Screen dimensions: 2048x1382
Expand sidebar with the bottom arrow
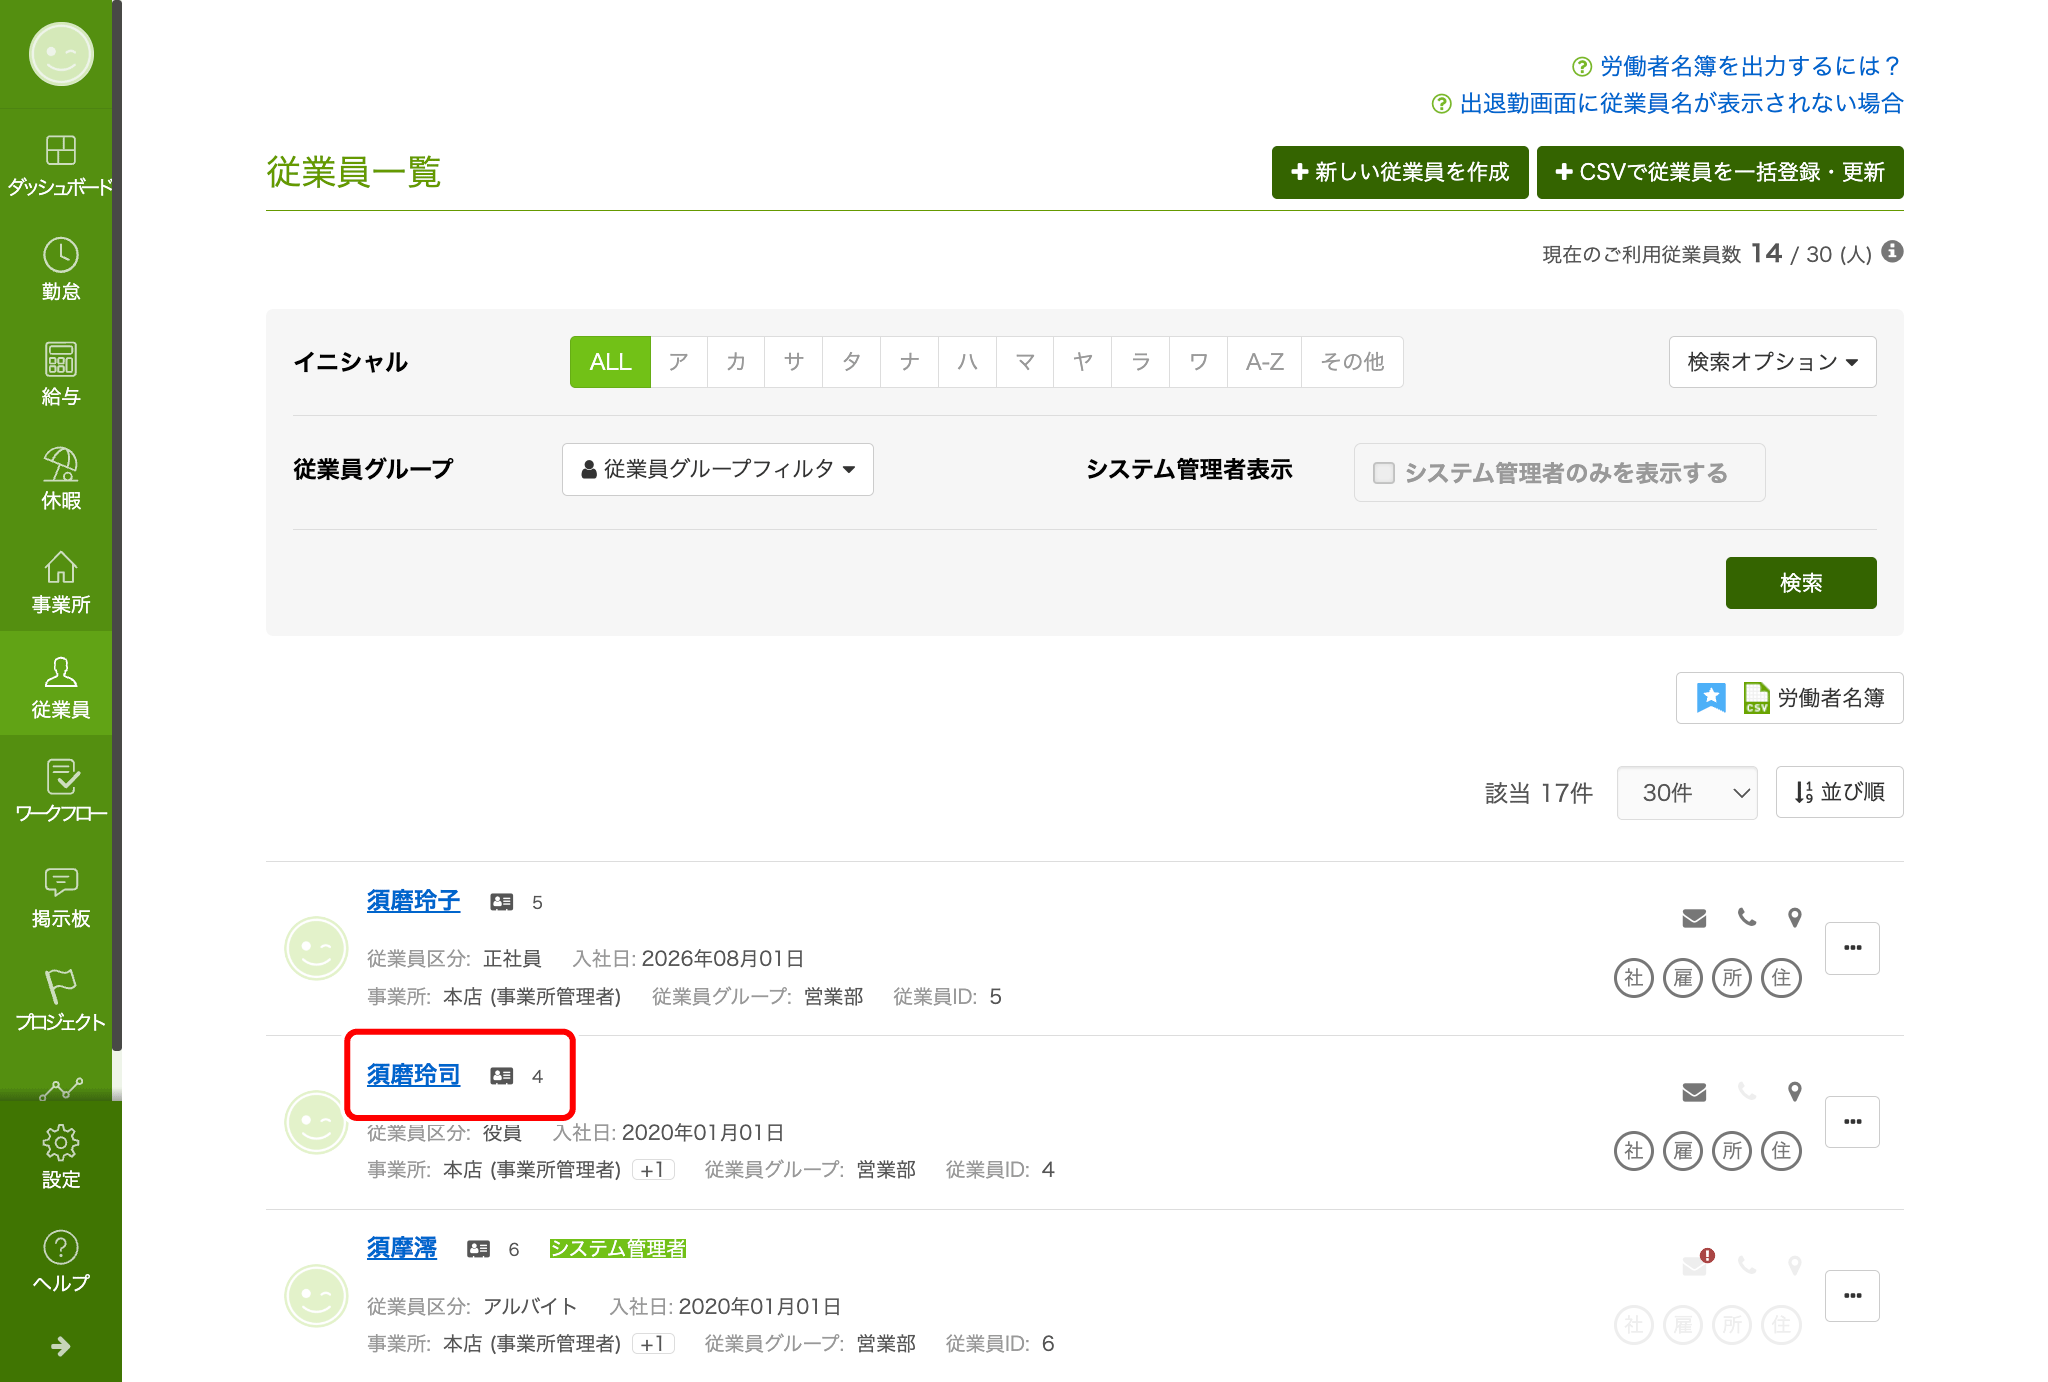pos(60,1346)
